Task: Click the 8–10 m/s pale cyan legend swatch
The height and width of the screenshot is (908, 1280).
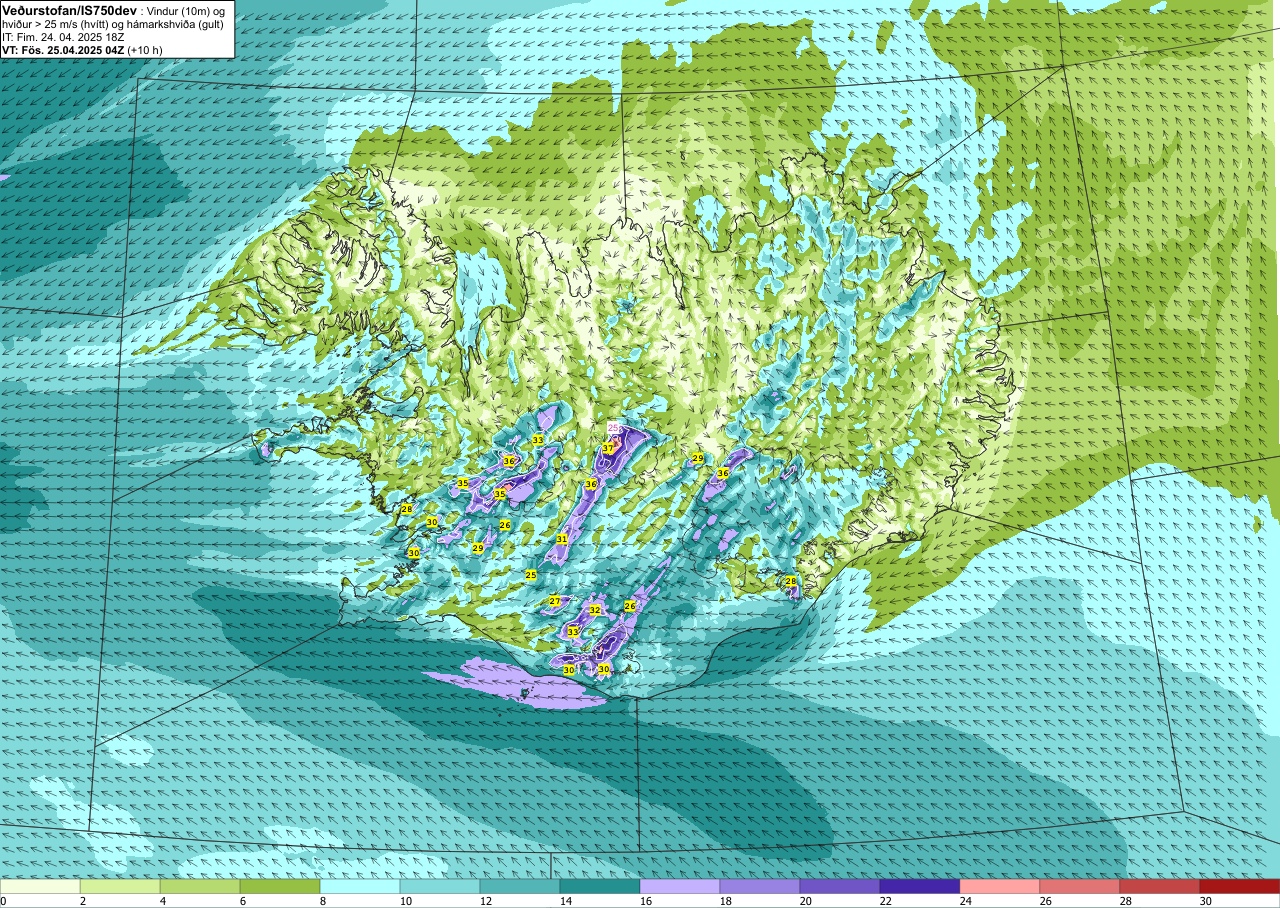Action: coord(360,886)
